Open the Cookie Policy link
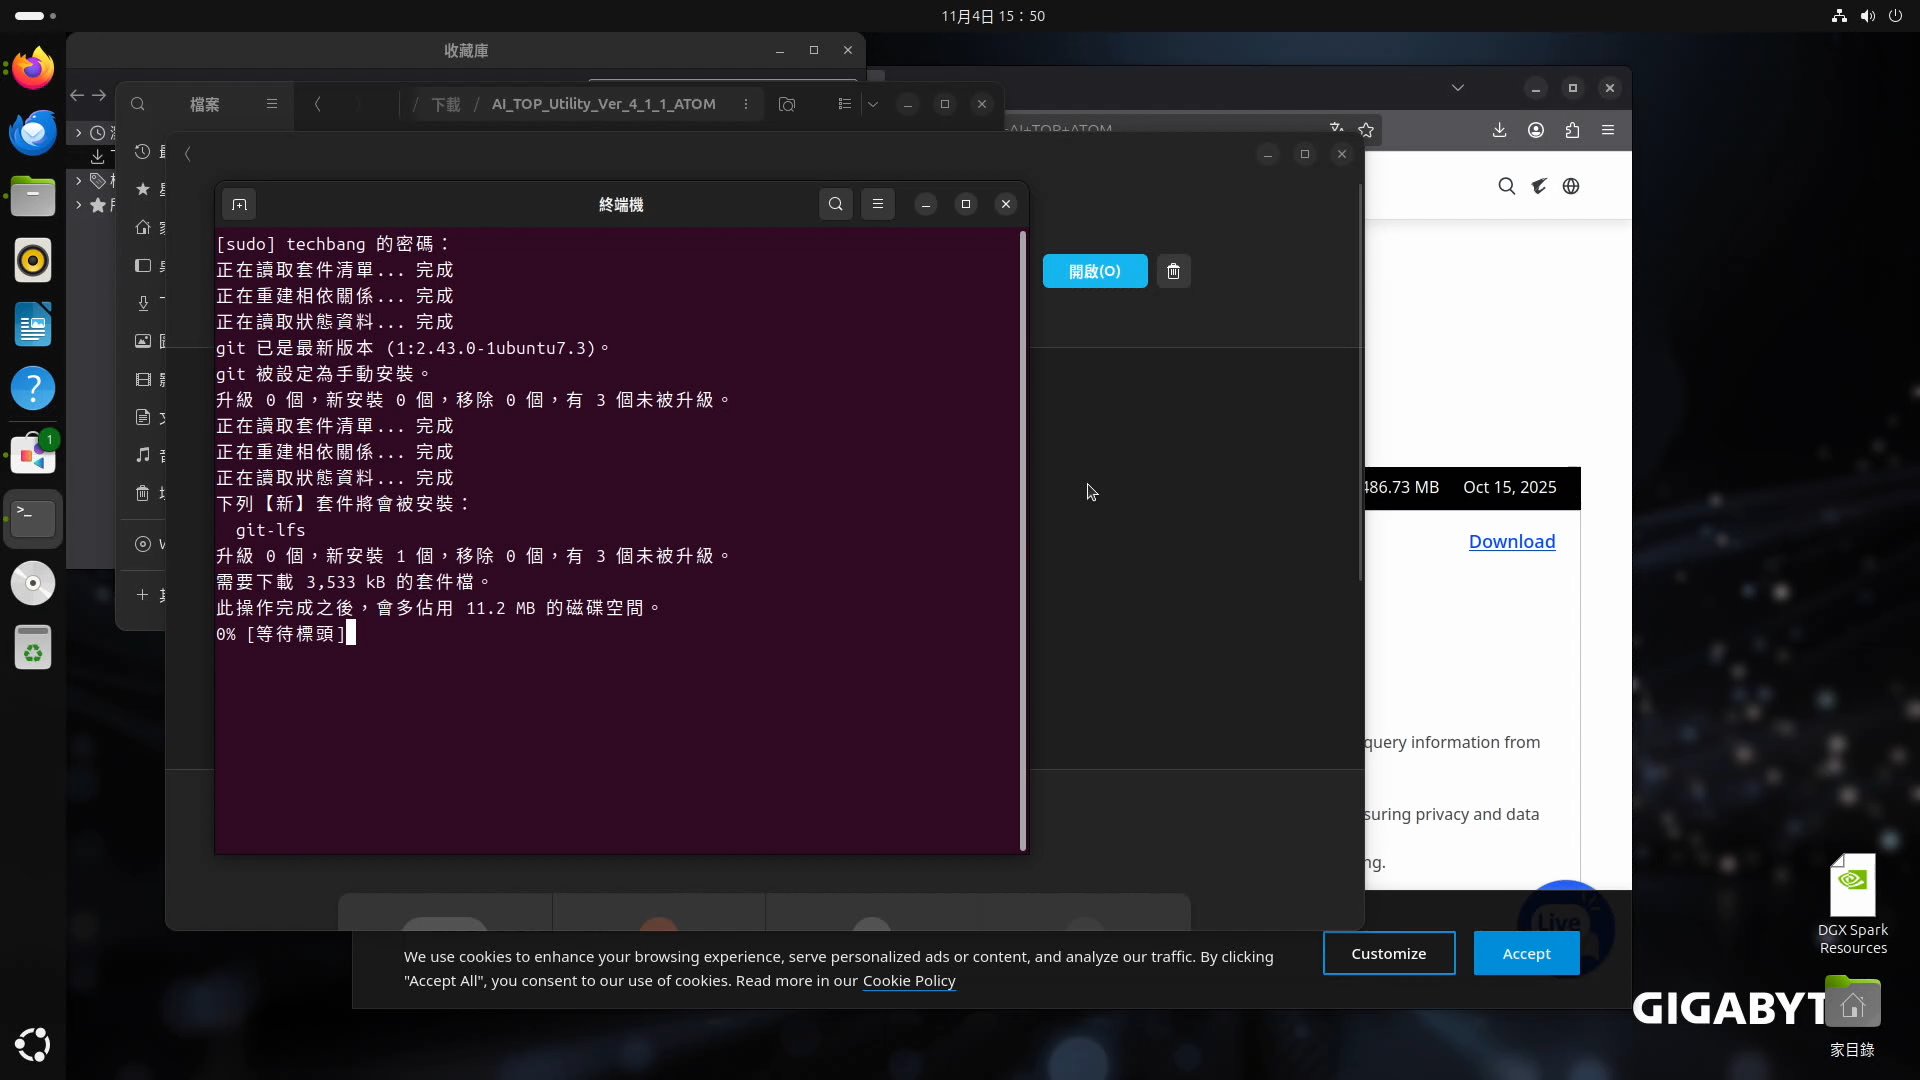 pos(909,981)
